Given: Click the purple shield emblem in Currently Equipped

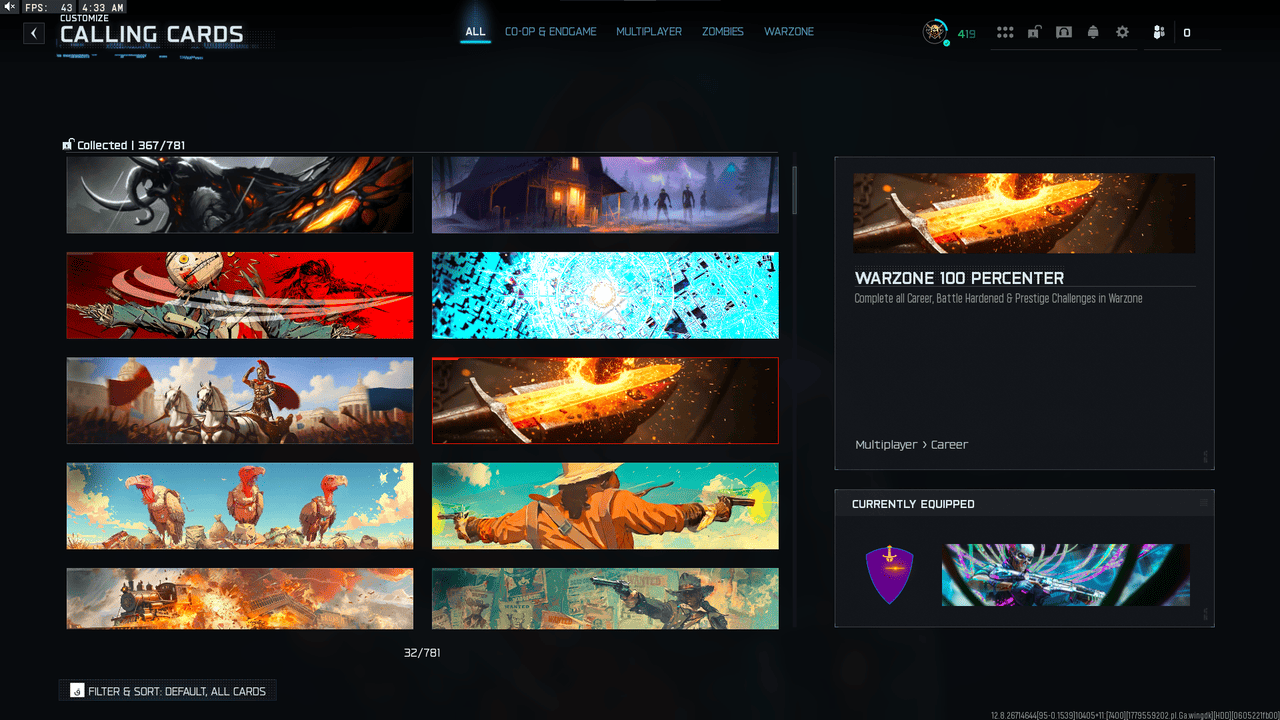Looking at the screenshot, I should tap(889, 575).
